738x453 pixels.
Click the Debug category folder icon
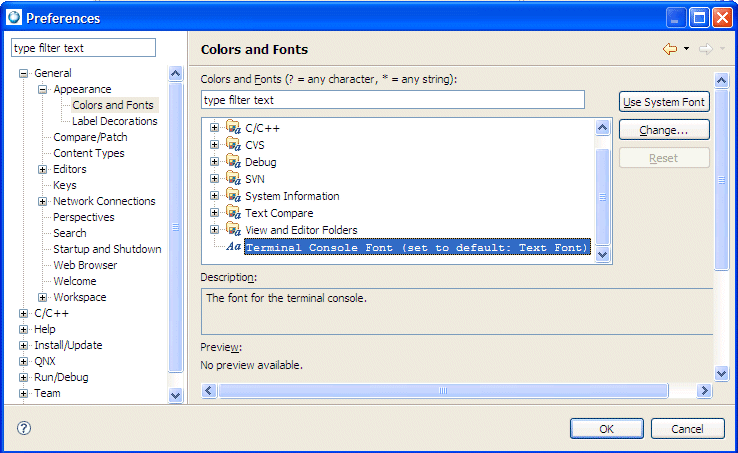pyautogui.click(x=233, y=162)
